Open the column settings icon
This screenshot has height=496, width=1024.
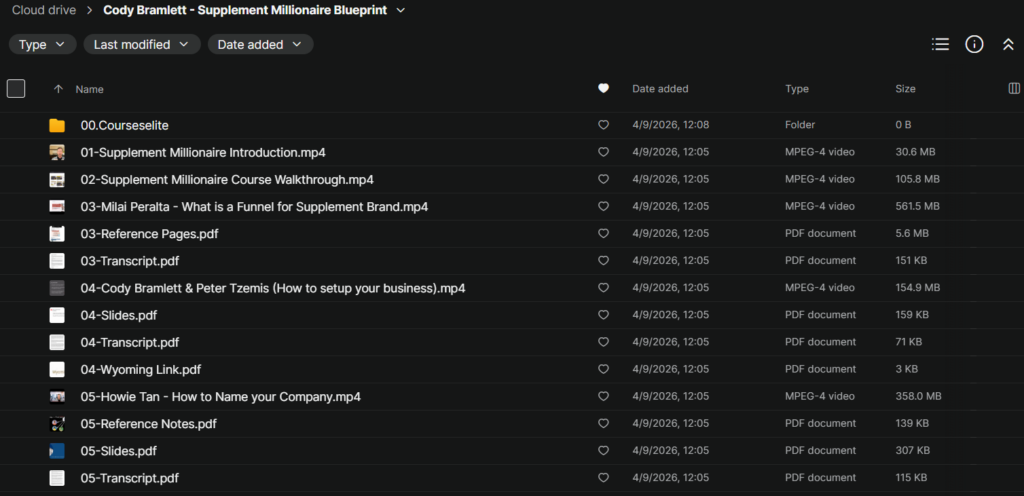(x=1014, y=89)
